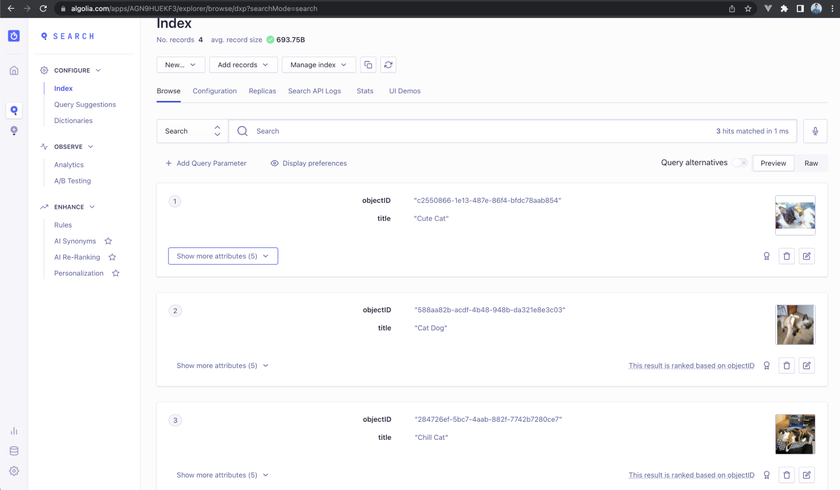The image size is (840, 490).
Task: Open the Recommend lightbulb icon in sidebar
Action: pos(14,131)
